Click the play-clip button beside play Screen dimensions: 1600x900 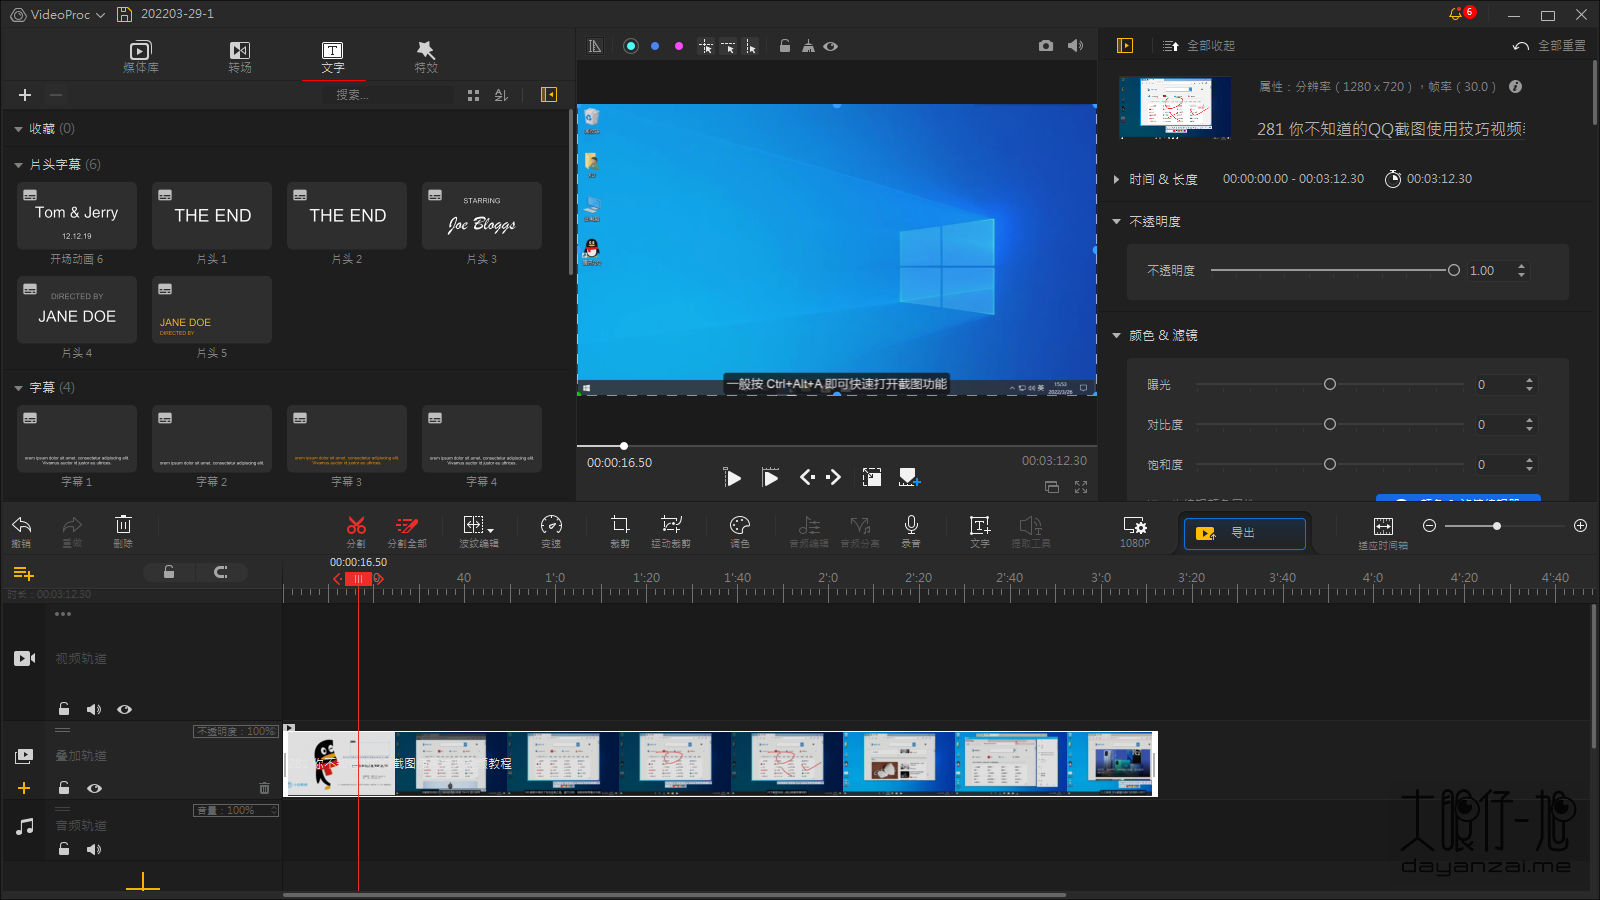click(770, 478)
